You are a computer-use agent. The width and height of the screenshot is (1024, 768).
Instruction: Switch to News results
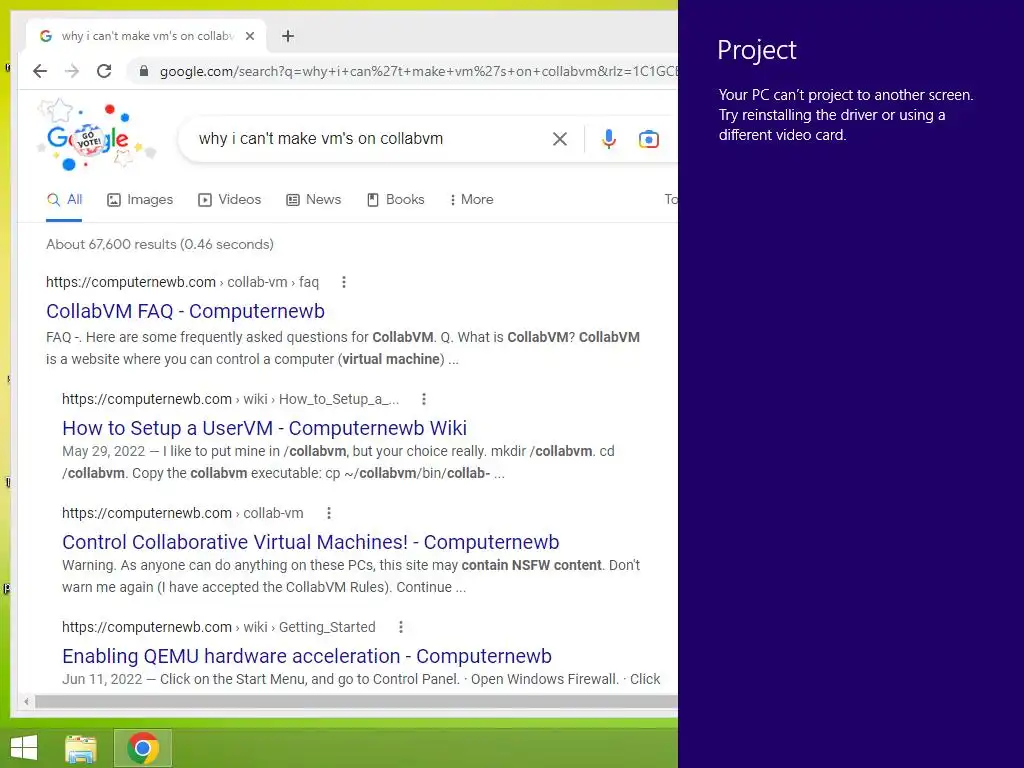pyautogui.click(x=313, y=200)
